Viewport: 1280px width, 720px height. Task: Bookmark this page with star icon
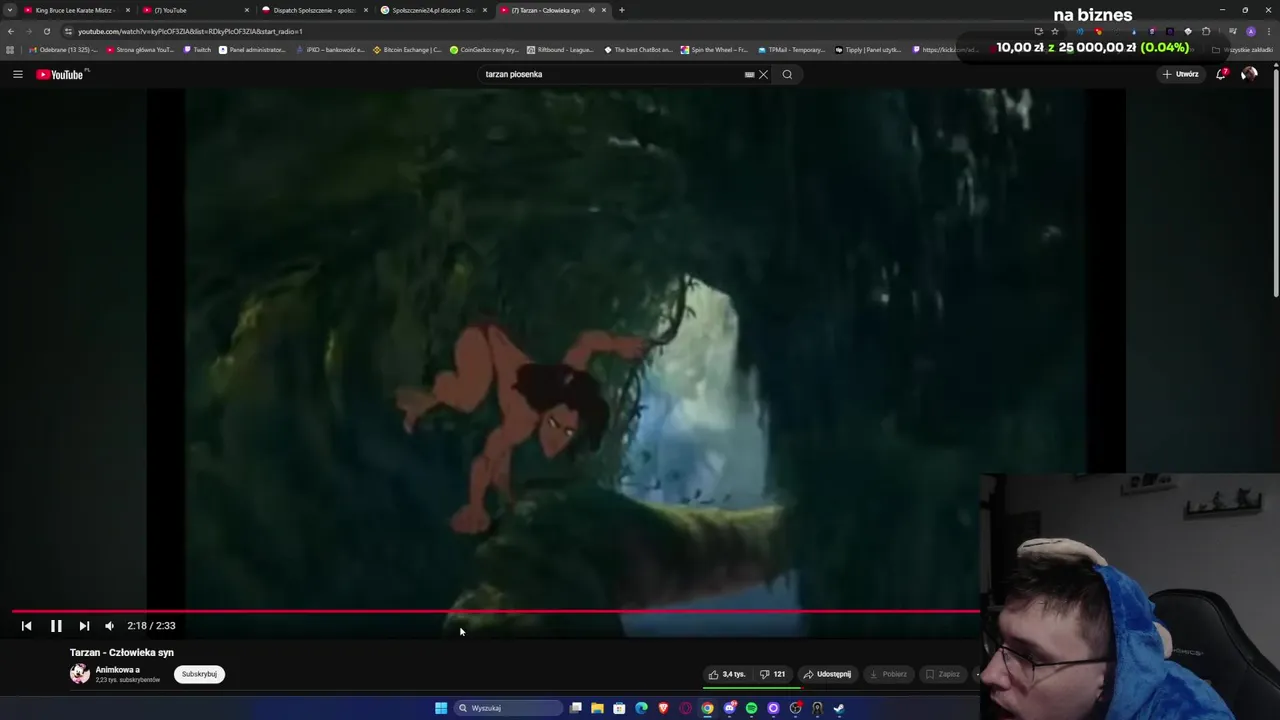click(1054, 31)
